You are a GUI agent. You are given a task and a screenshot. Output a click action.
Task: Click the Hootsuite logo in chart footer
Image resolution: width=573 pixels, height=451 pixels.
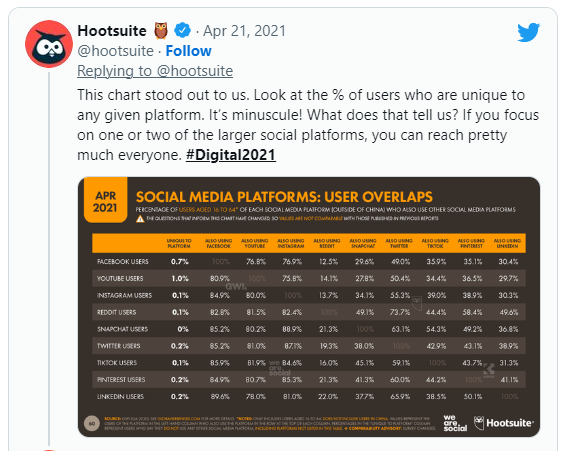[x=504, y=423]
